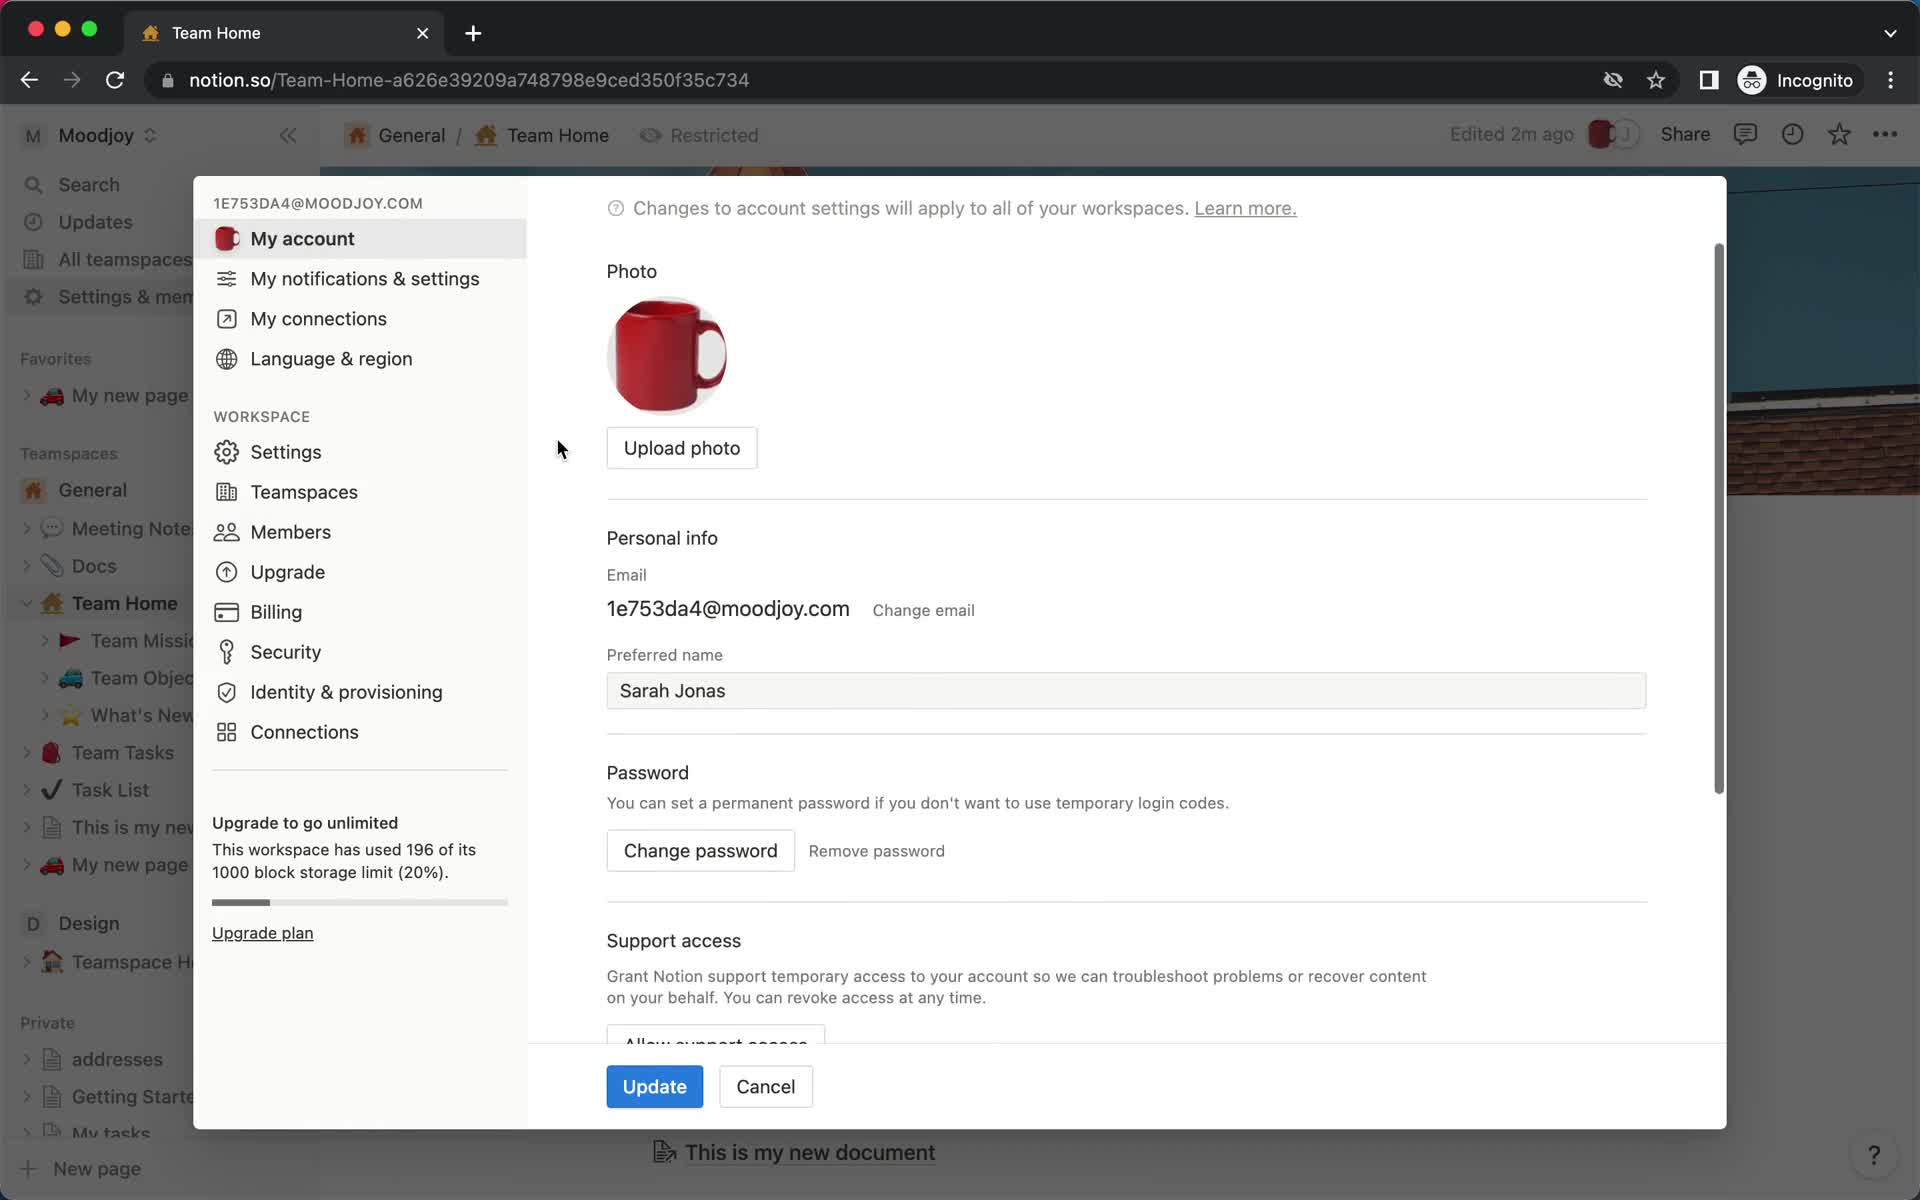The width and height of the screenshot is (1920, 1200).
Task: Click the Cancel button
Action: pyautogui.click(x=764, y=1087)
